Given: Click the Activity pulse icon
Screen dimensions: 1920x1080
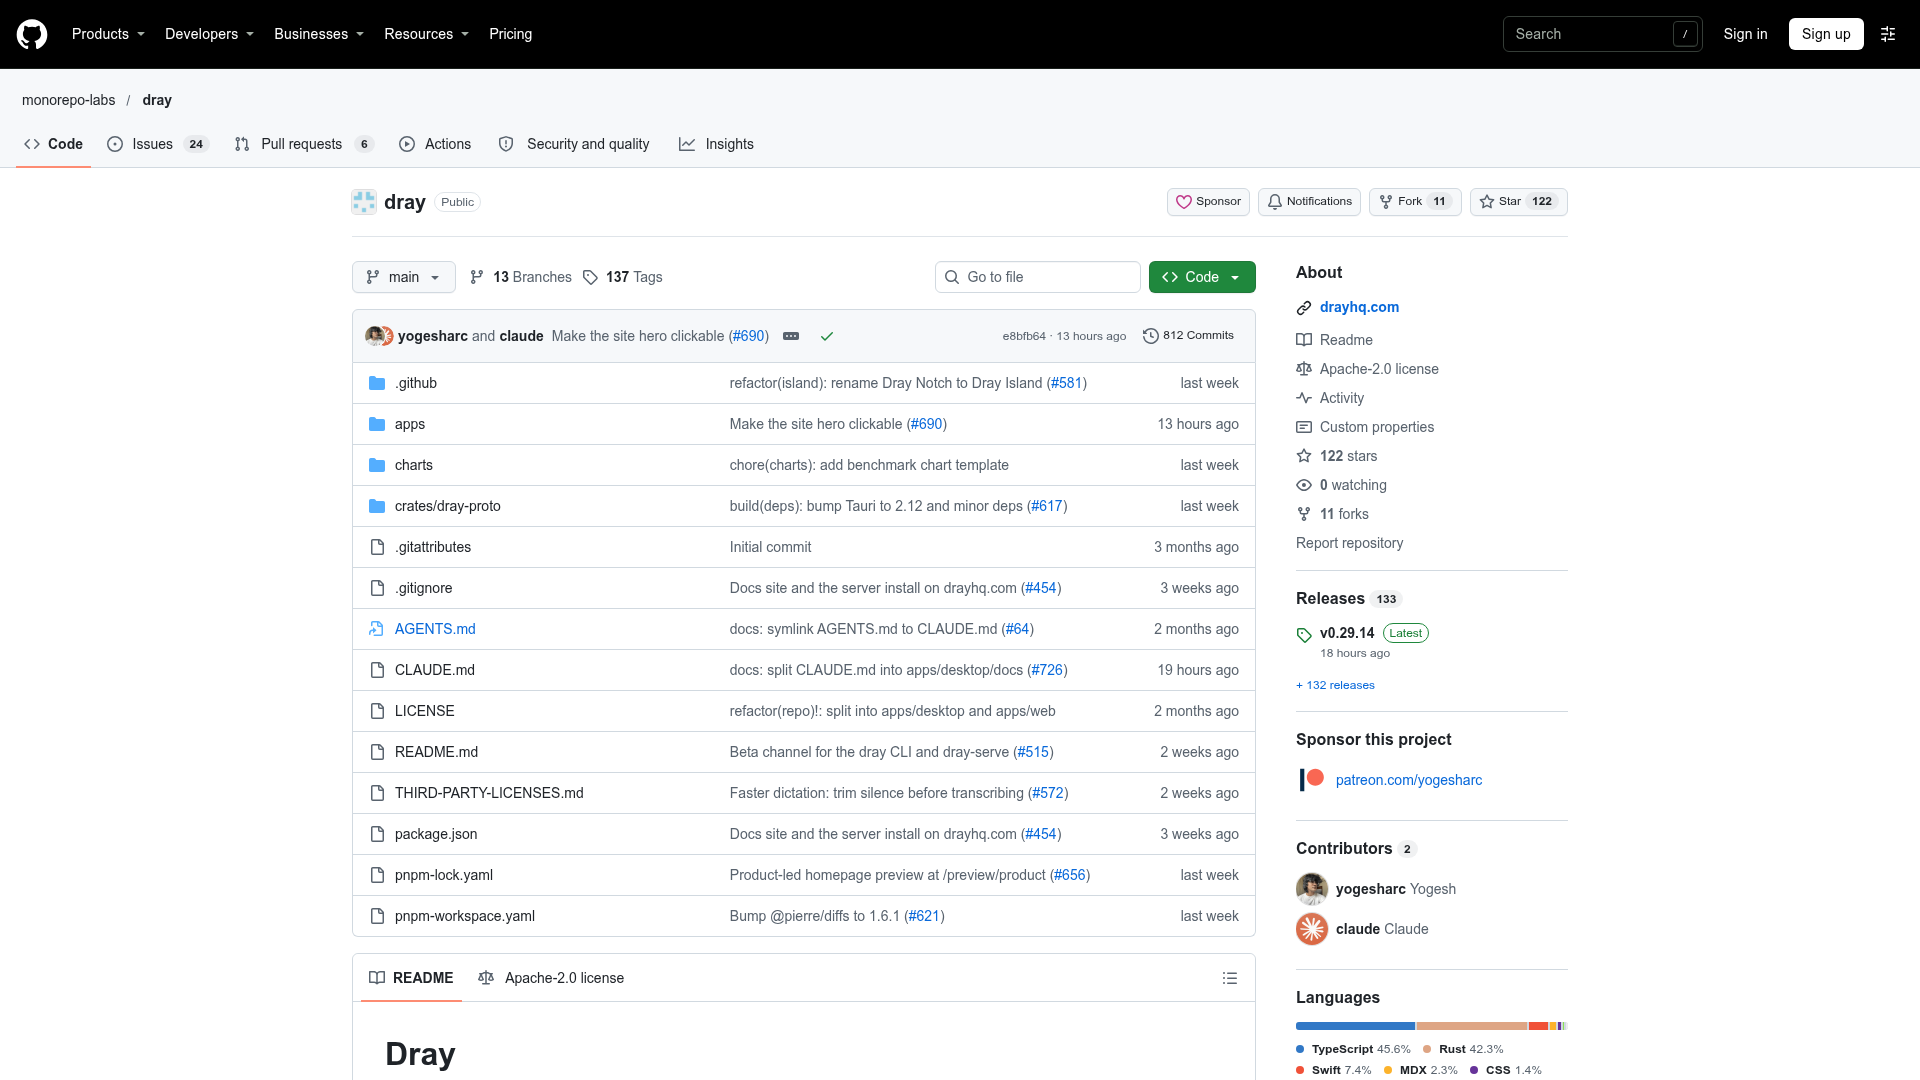Looking at the screenshot, I should click(1304, 398).
